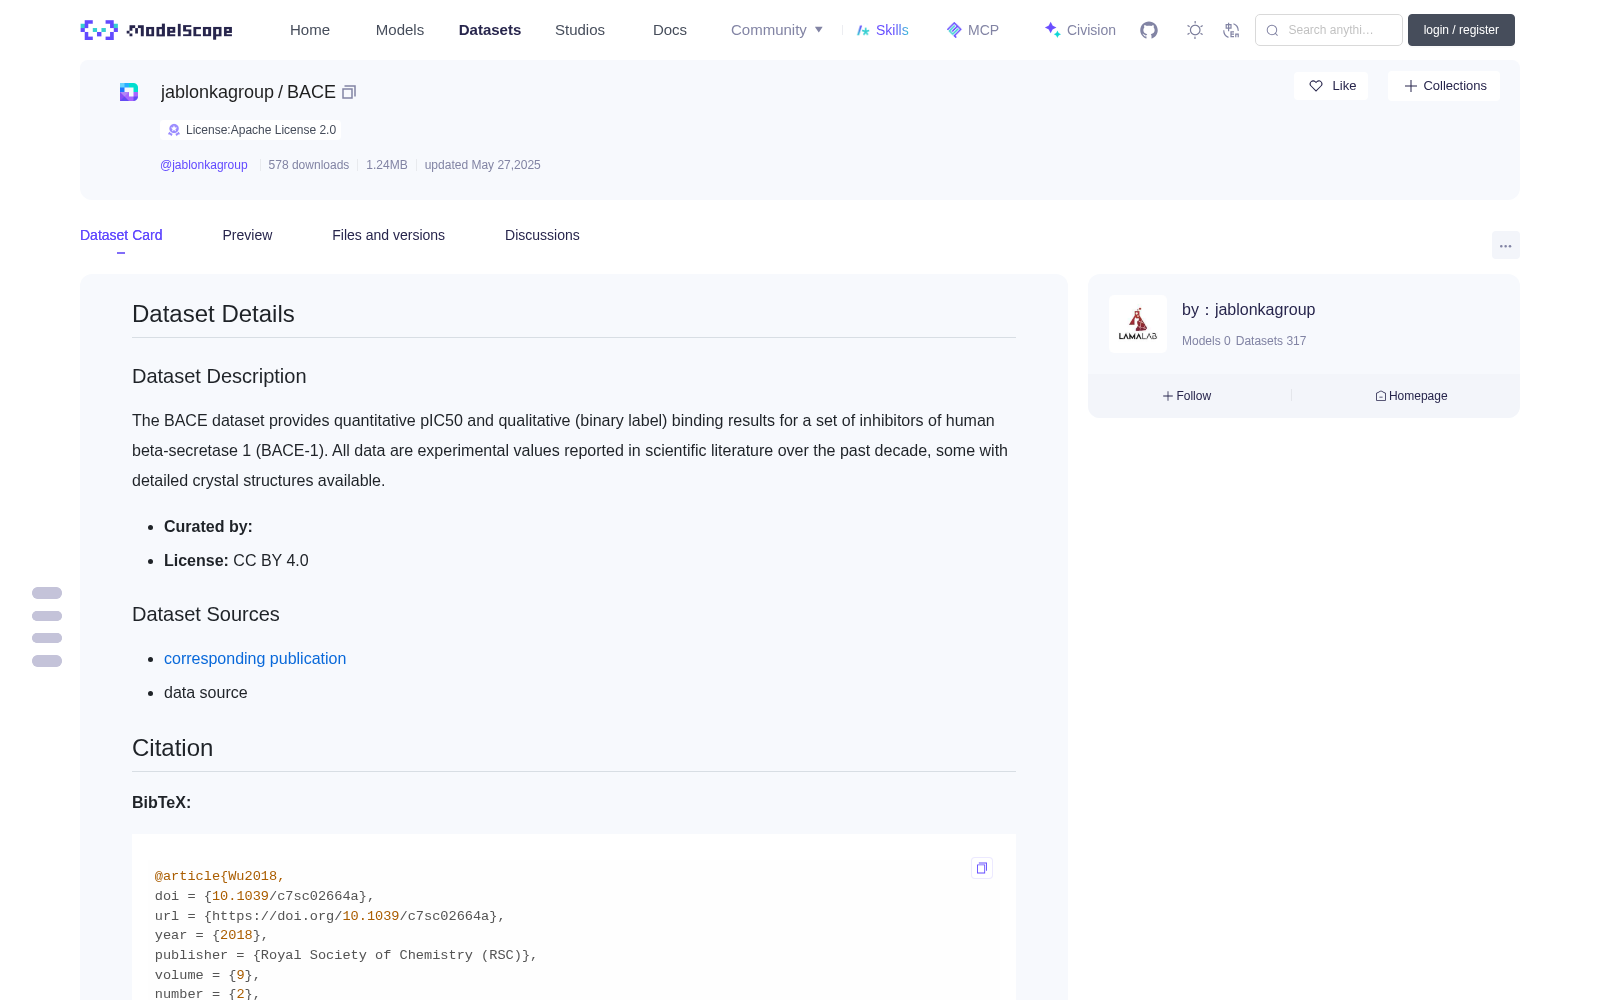Focus the Search anything field

[1329, 30]
